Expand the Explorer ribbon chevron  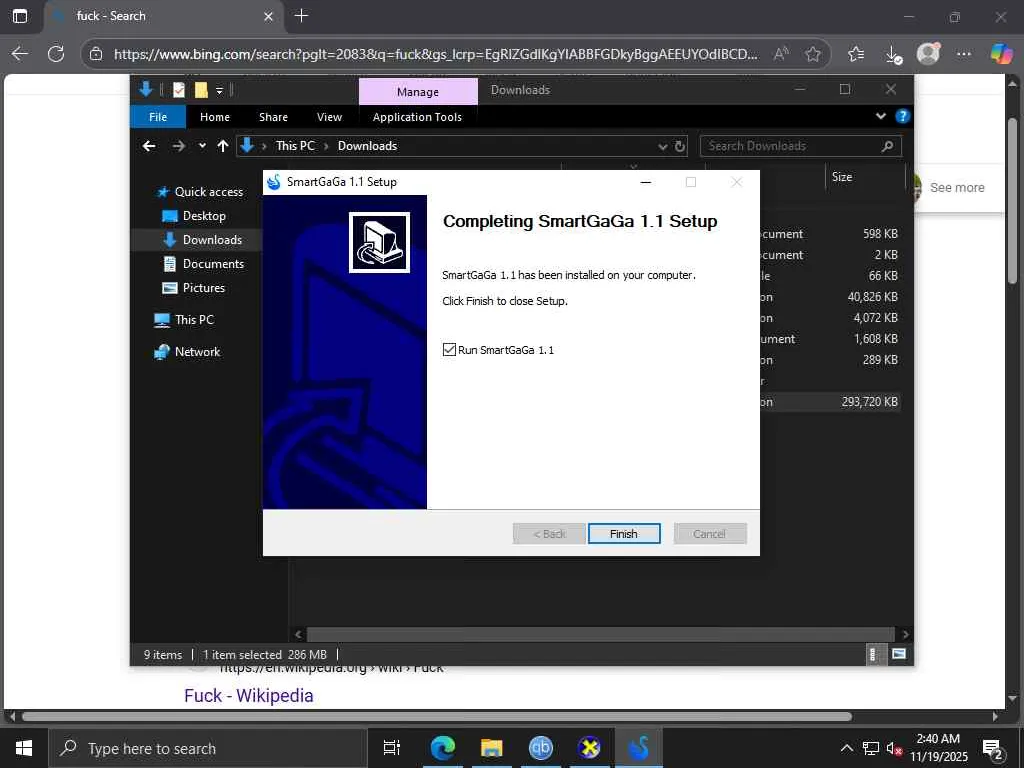(x=880, y=116)
